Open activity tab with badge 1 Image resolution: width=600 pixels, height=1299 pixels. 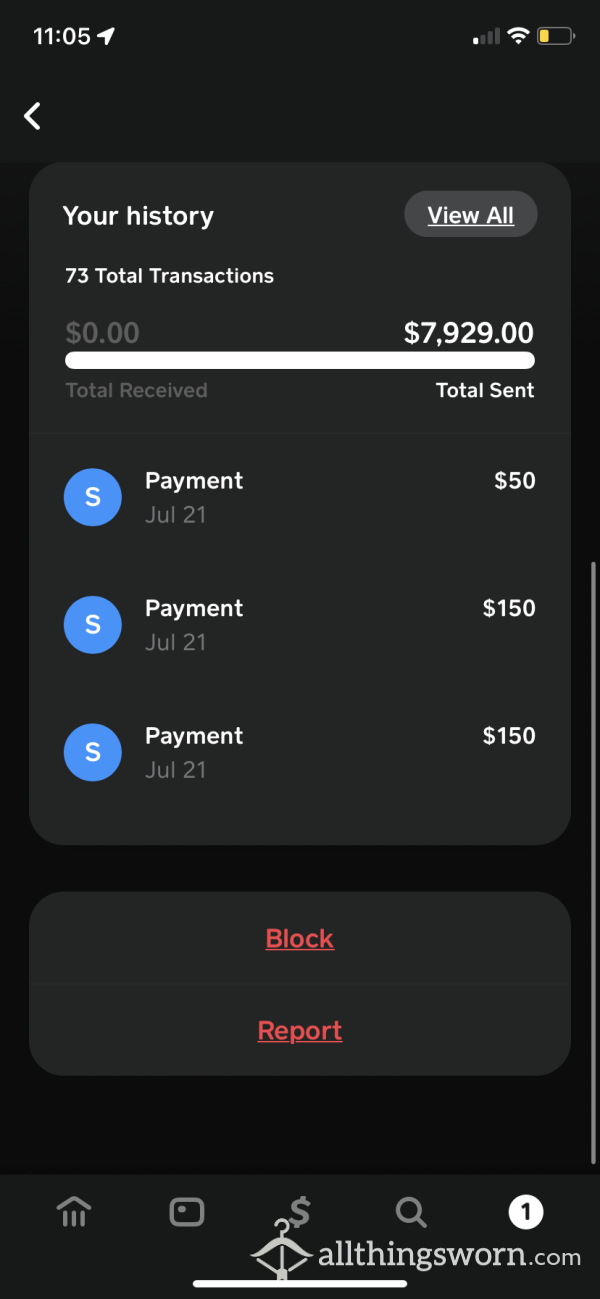pyautogui.click(x=525, y=1213)
